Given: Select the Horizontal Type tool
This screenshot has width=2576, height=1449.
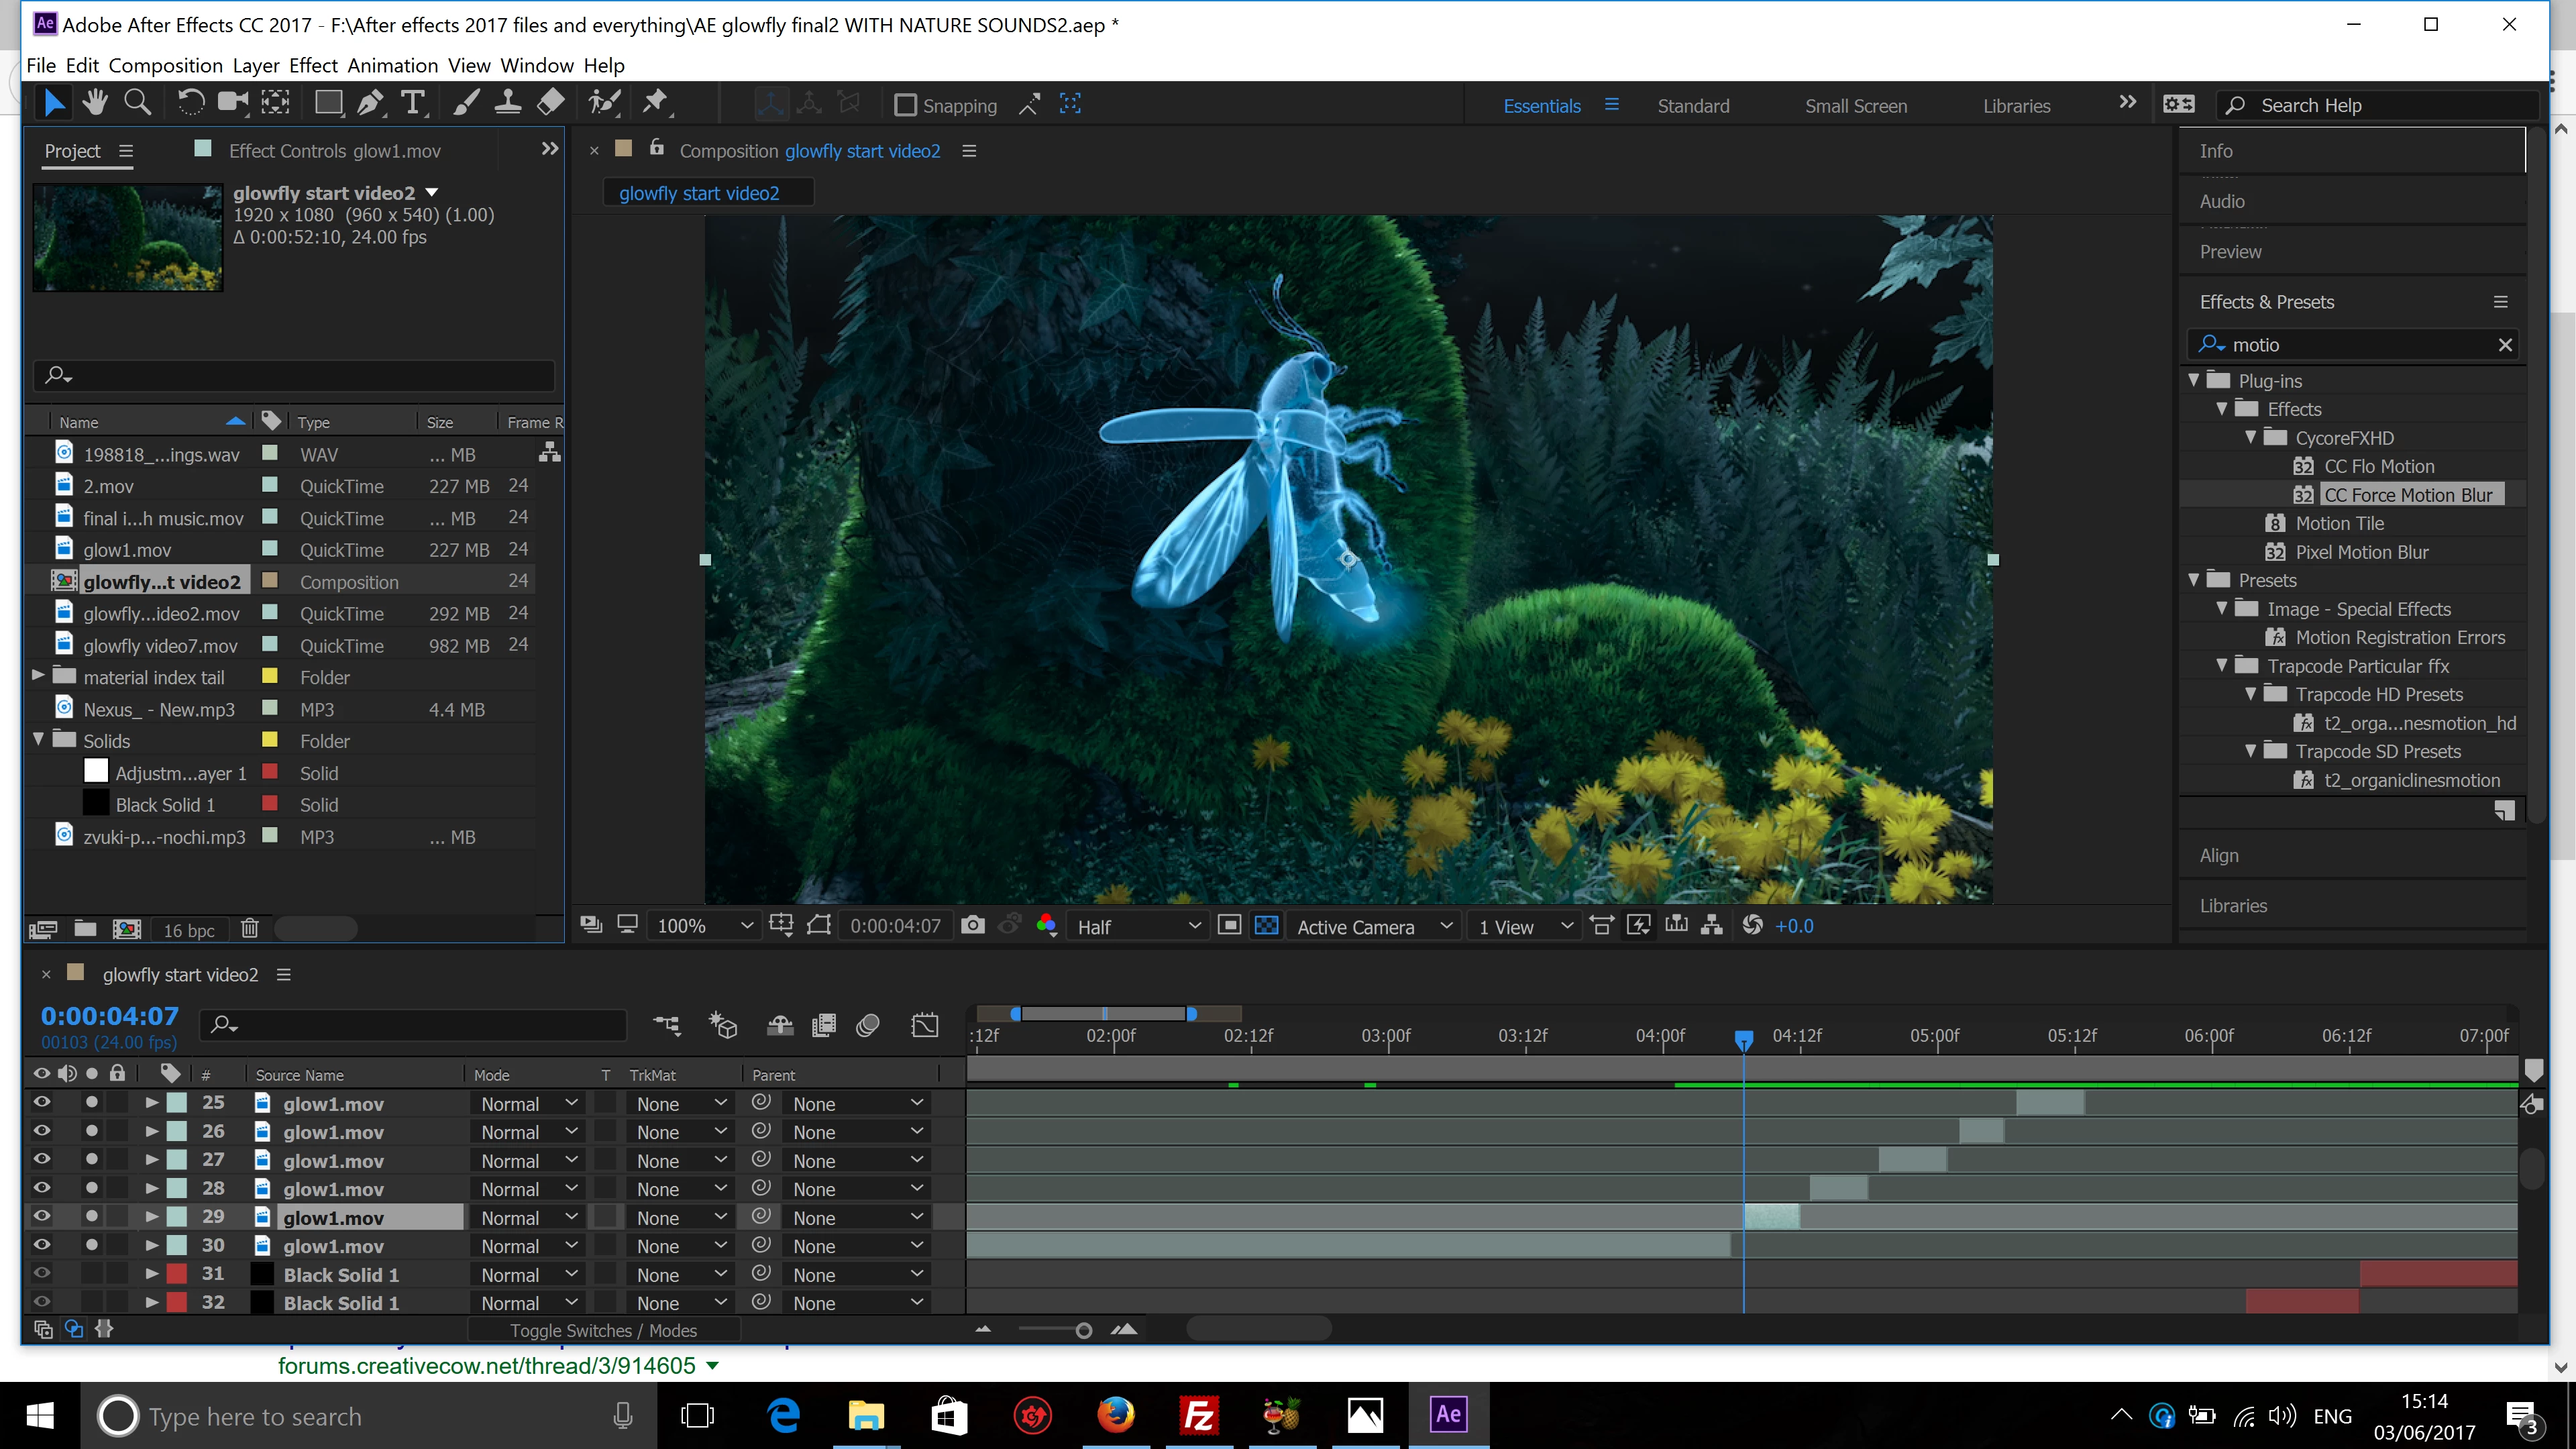Looking at the screenshot, I should (412, 103).
